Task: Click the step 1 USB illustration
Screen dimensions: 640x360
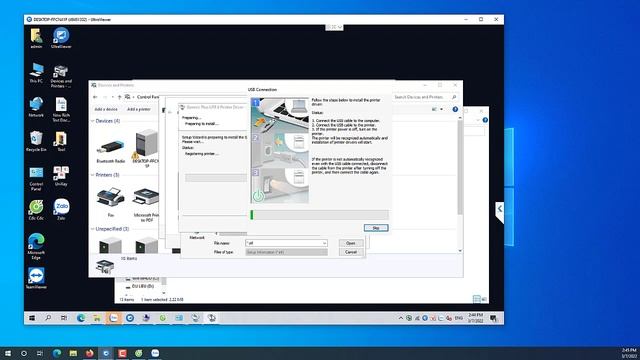Action: coord(280,115)
